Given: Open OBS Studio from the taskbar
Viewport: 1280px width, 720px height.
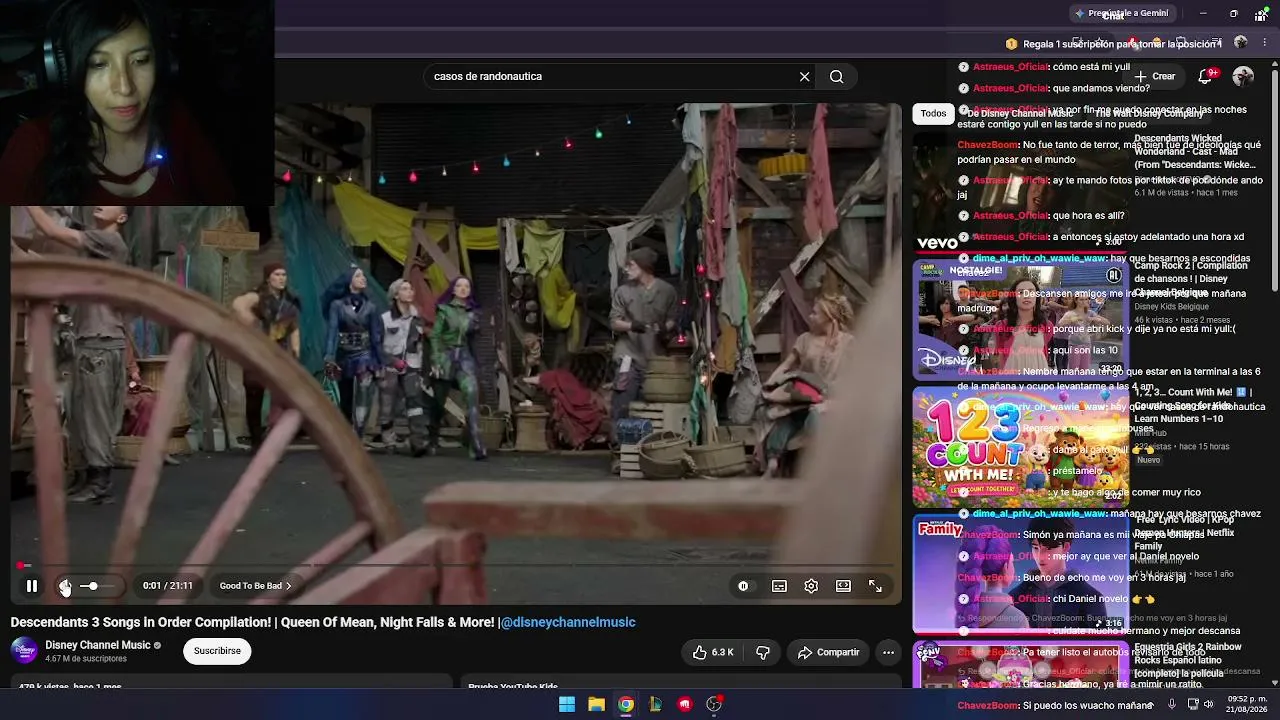Looking at the screenshot, I should click(714, 704).
